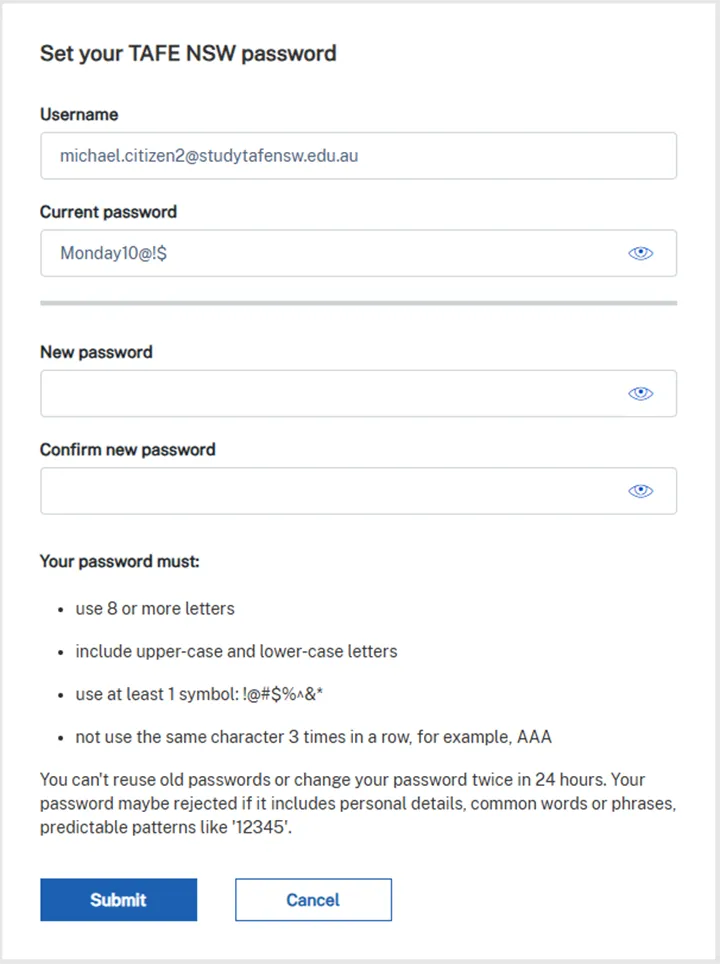
Task: Click the same character 3 times rule
Action: click(314, 737)
